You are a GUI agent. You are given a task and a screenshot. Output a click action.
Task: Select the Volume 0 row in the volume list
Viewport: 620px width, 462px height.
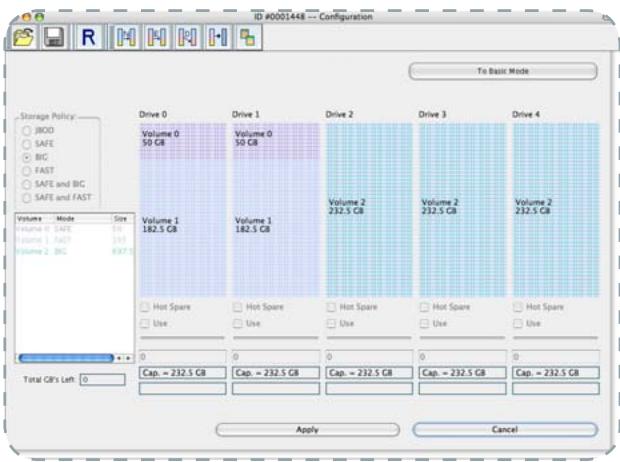click(x=75, y=229)
